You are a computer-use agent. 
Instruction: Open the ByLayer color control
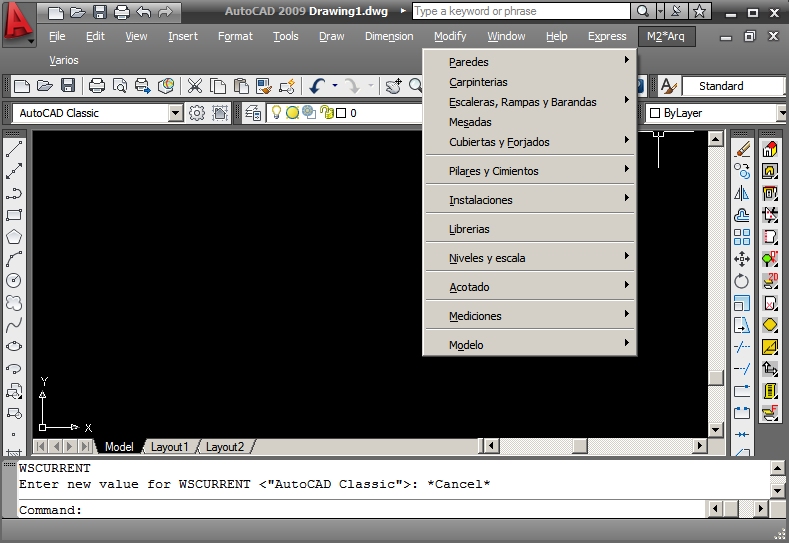pyautogui.click(x=715, y=113)
